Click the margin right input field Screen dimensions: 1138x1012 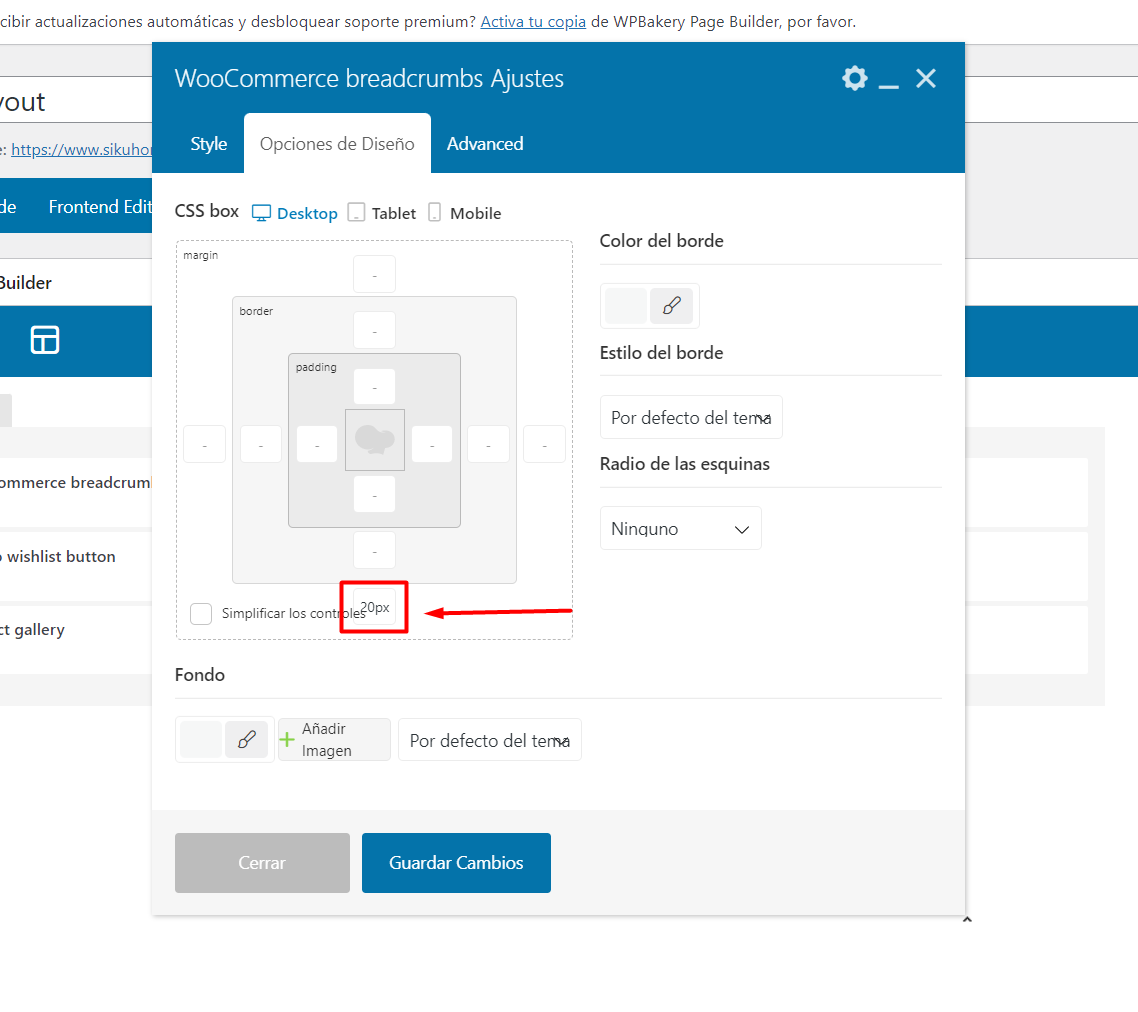pos(544,444)
